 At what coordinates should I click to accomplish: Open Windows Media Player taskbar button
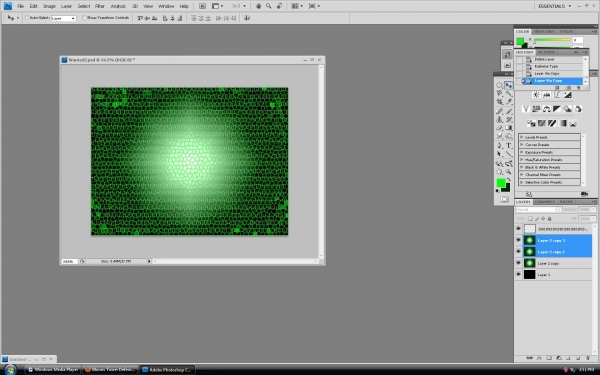[x=53, y=370]
